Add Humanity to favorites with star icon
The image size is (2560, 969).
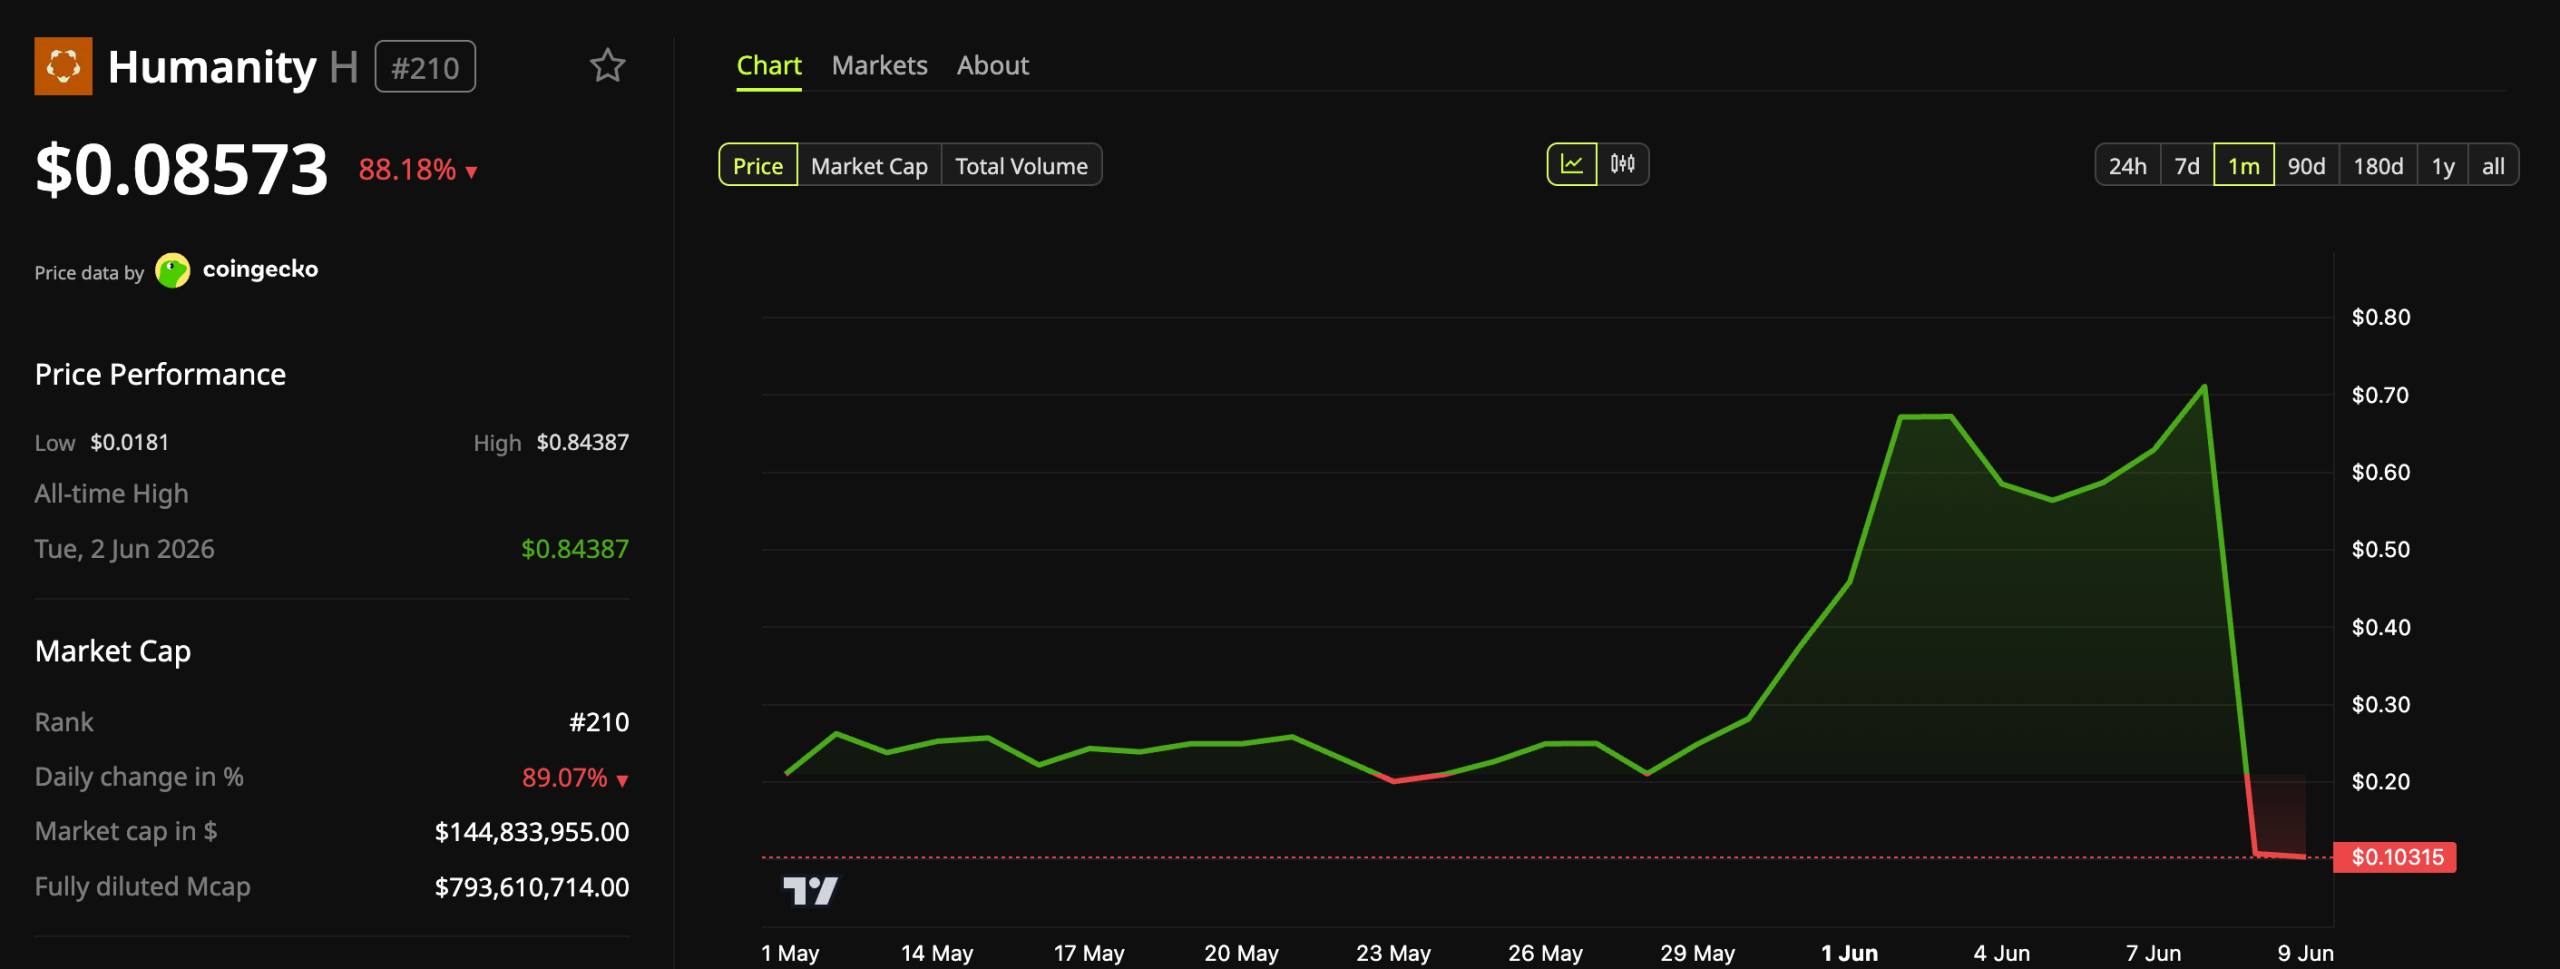[x=607, y=66]
